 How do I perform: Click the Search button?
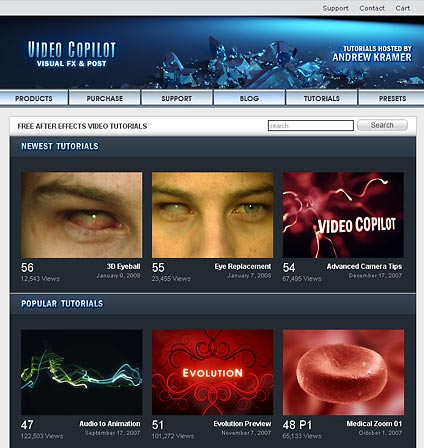[x=382, y=125]
